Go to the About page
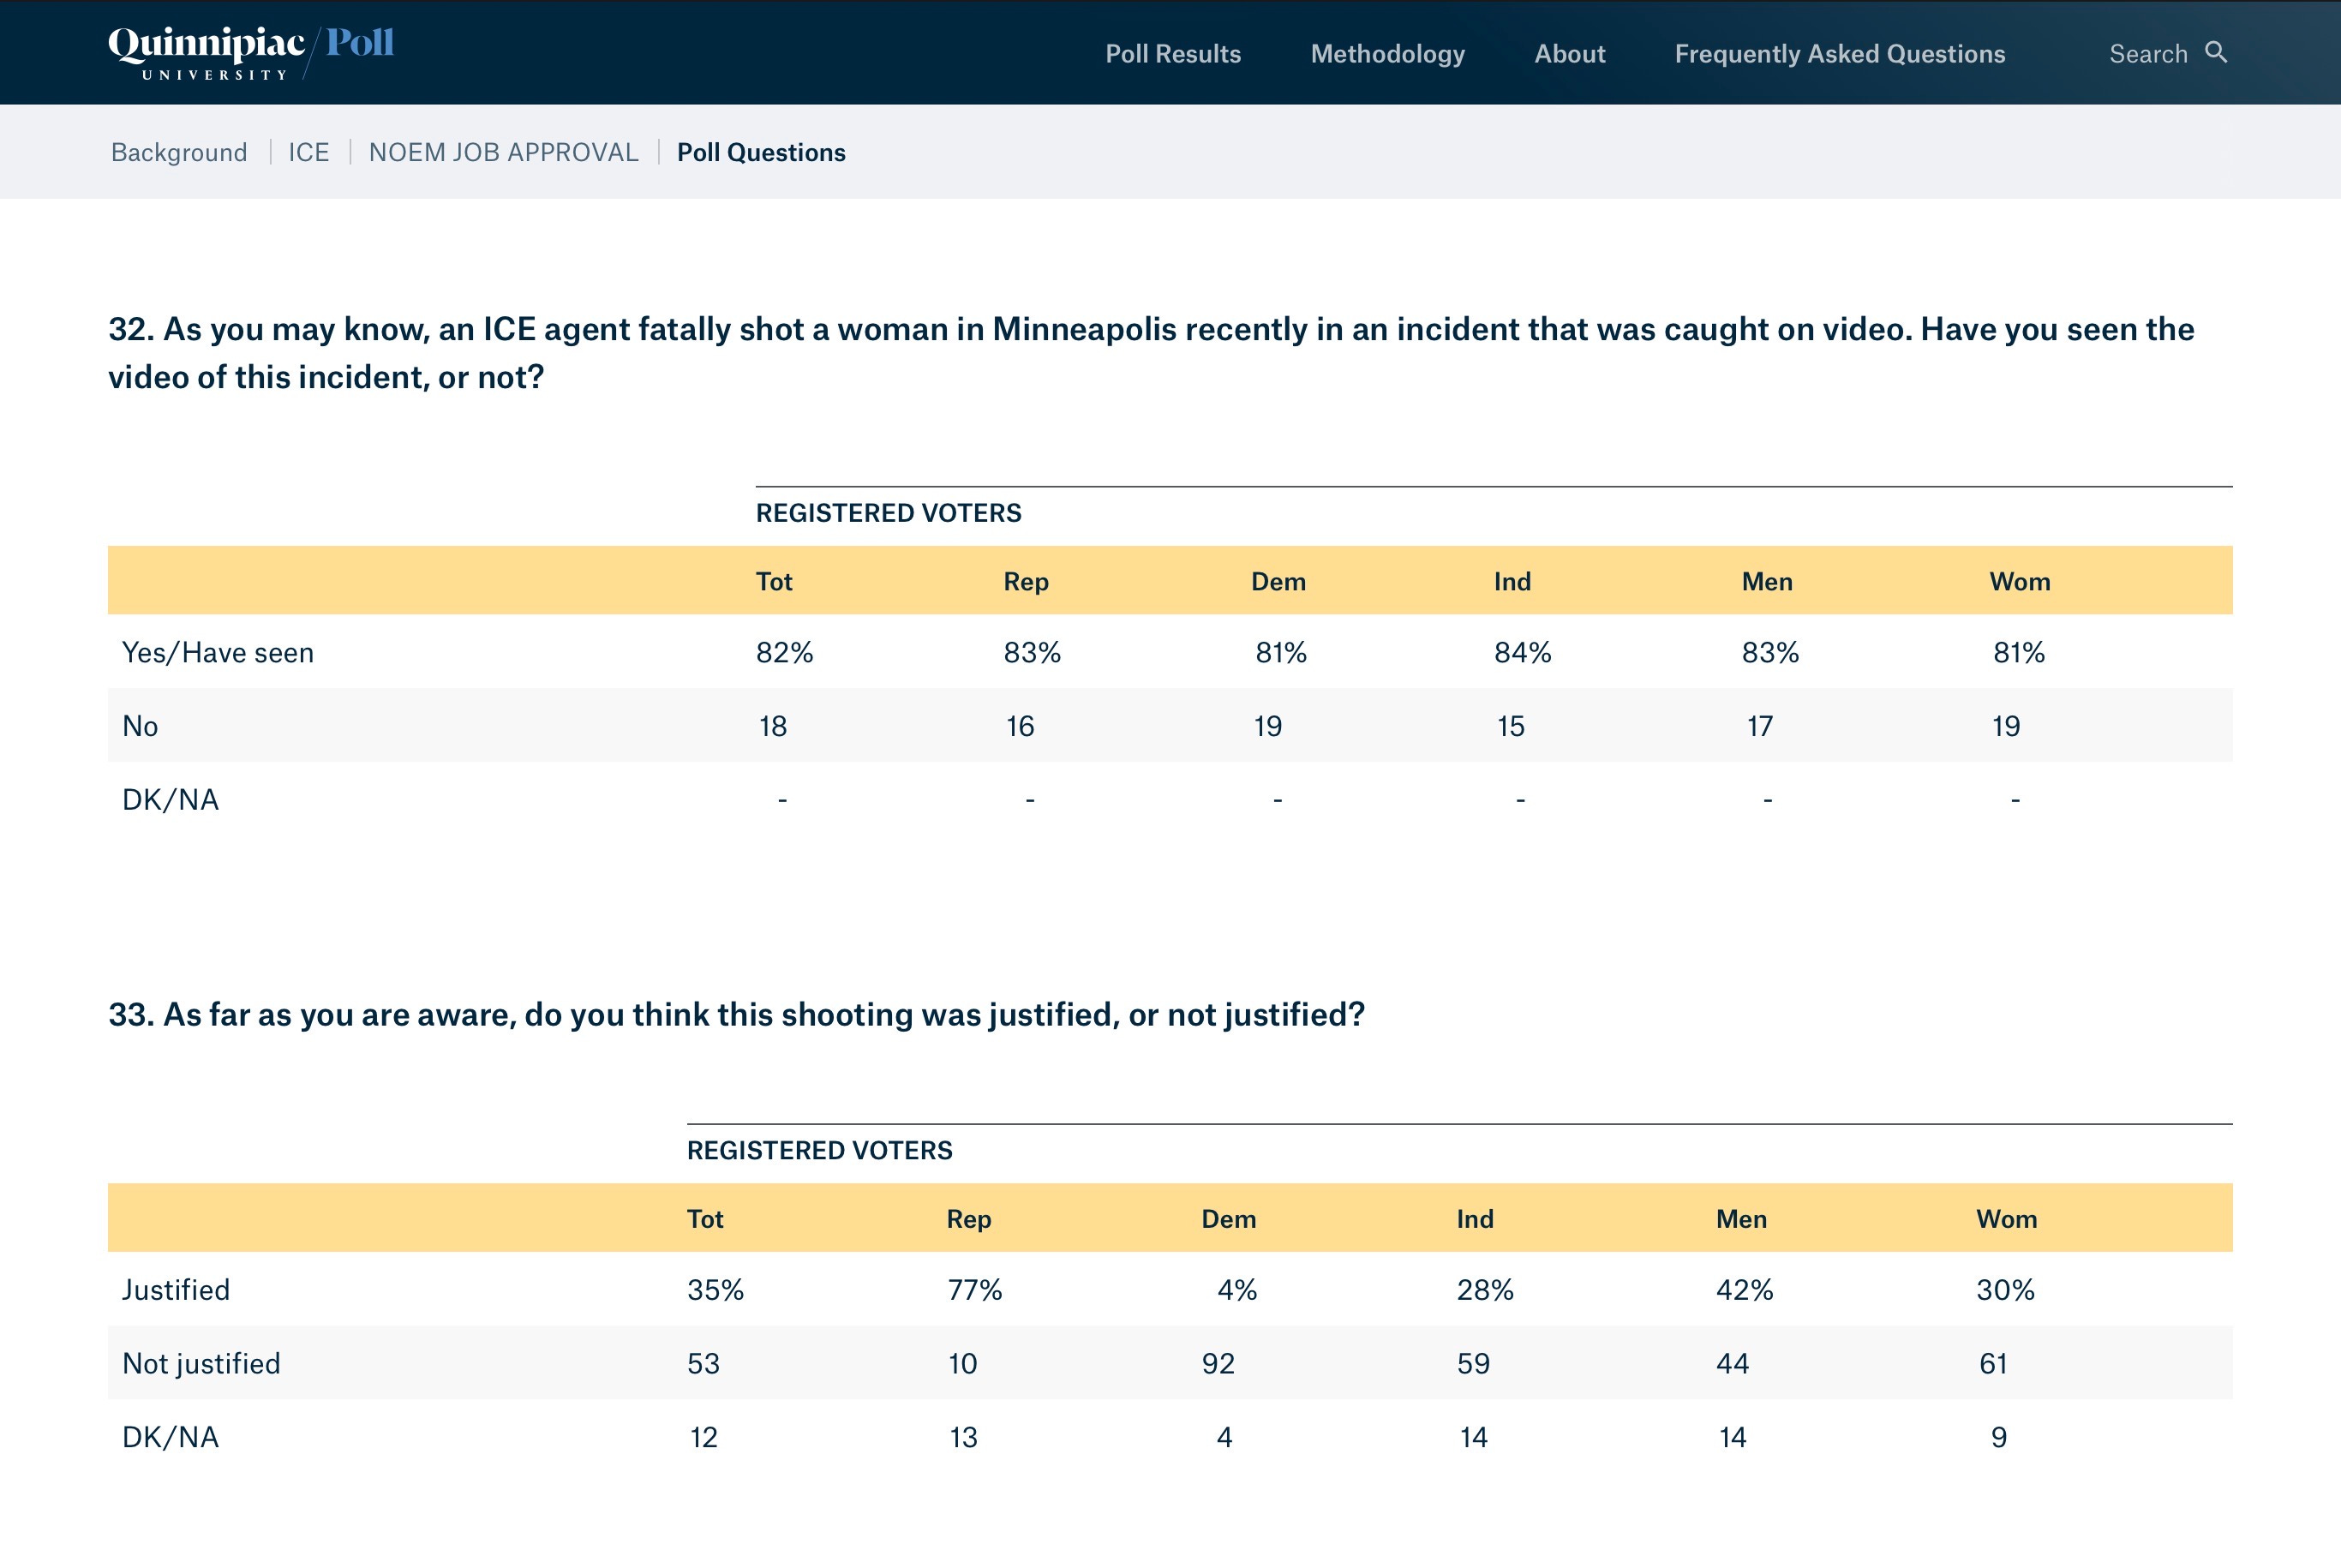This screenshot has width=2341, height=1568. [1569, 54]
